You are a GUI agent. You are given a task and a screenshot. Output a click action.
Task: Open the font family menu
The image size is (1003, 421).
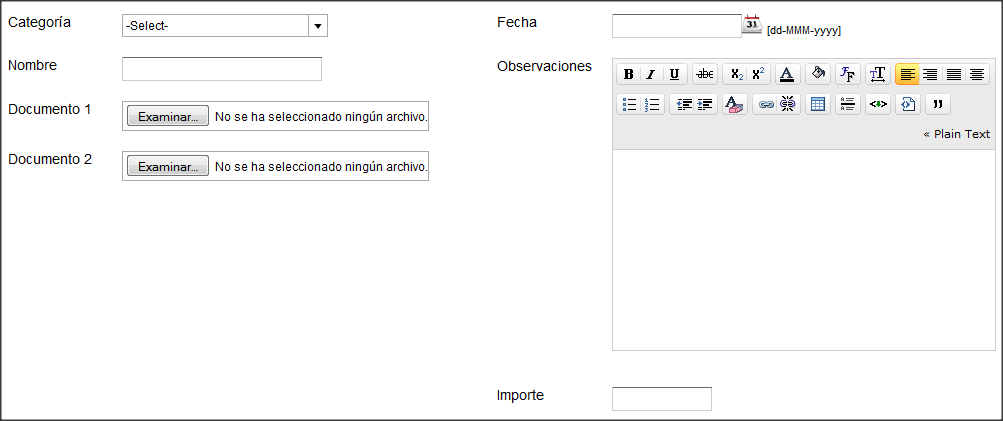pyautogui.click(x=848, y=74)
